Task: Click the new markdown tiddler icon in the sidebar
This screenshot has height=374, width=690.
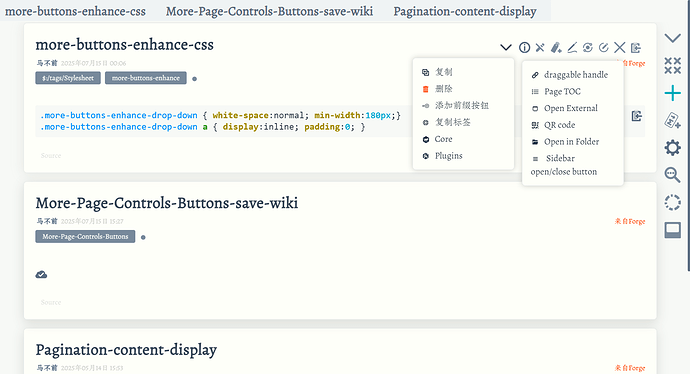Action: [672, 120]
